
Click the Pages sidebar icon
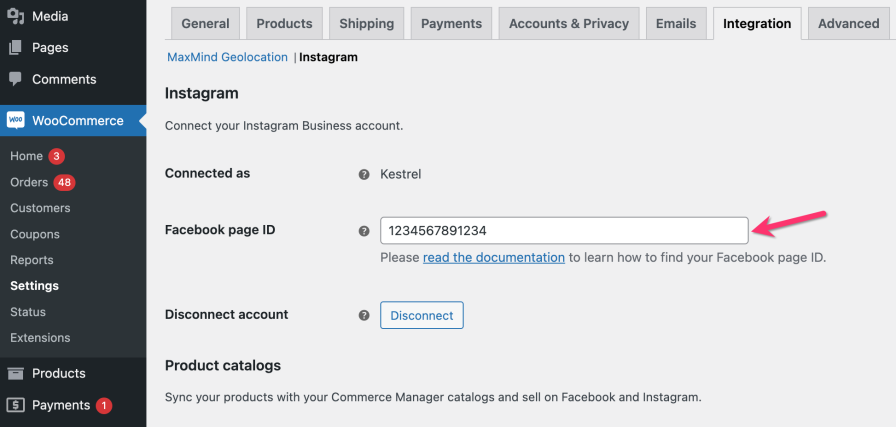[x=15, y=47]
